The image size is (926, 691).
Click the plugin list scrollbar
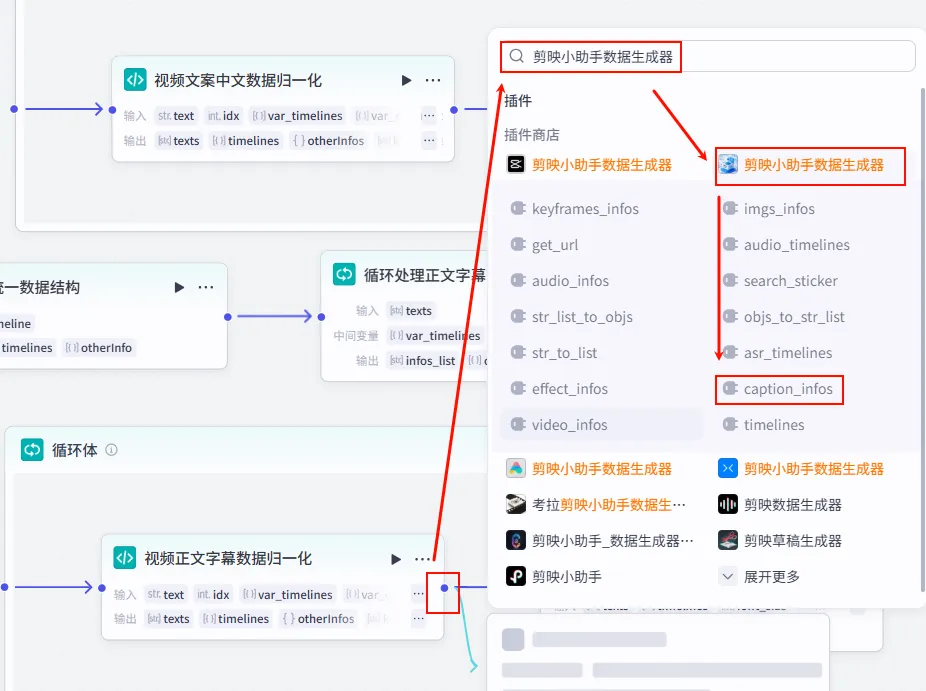[922, 340]
